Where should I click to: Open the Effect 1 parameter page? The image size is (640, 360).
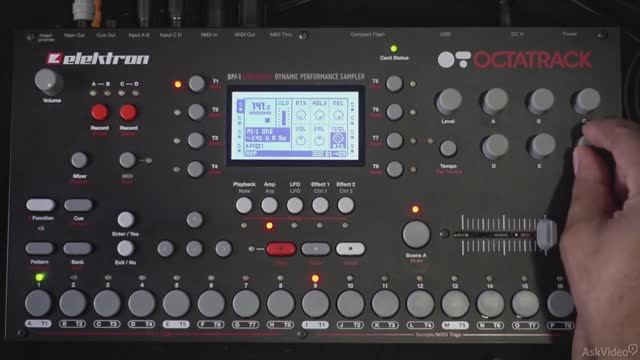point(320,205)
